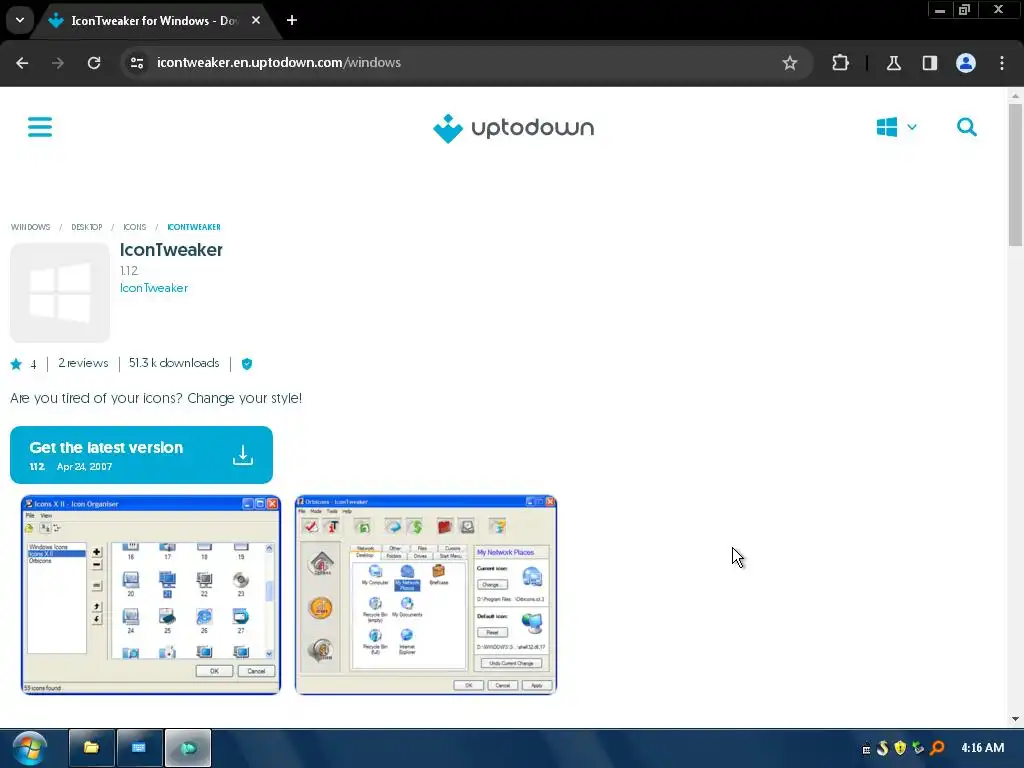The width and height of the screenshot is (1024, 768).
Task: Click the ICONTWEAKER breadcrumb
Action: (194, 227)
